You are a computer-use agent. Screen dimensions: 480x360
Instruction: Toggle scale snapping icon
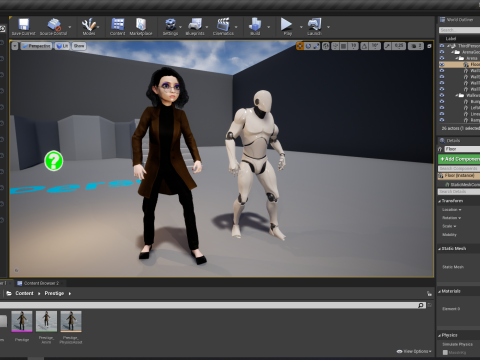(x=387, y=46)
